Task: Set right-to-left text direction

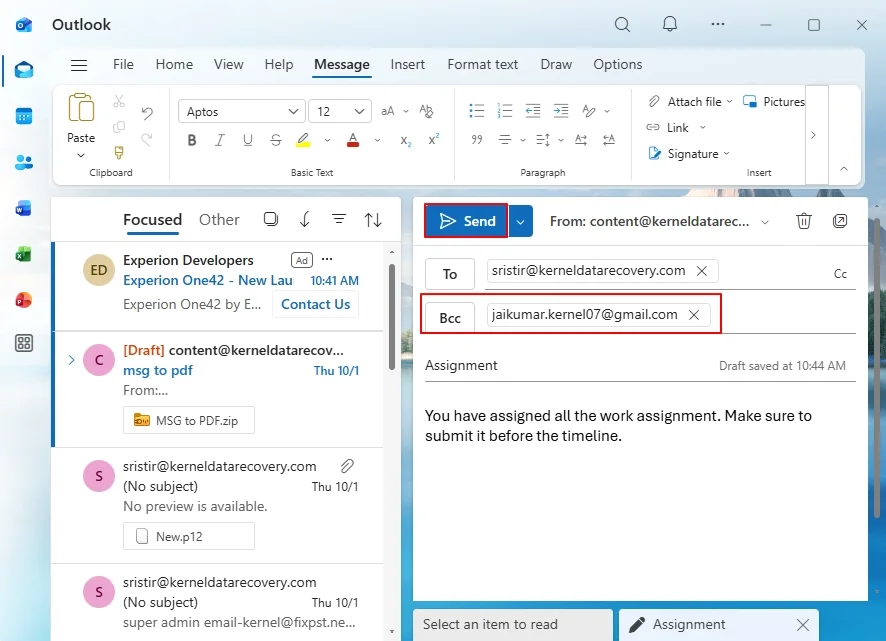Action: point(609,140)
